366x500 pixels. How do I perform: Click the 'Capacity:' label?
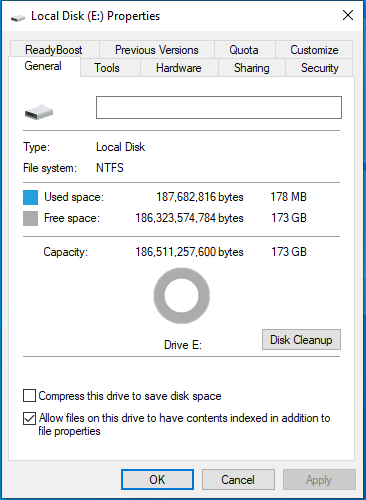(65, 252)
